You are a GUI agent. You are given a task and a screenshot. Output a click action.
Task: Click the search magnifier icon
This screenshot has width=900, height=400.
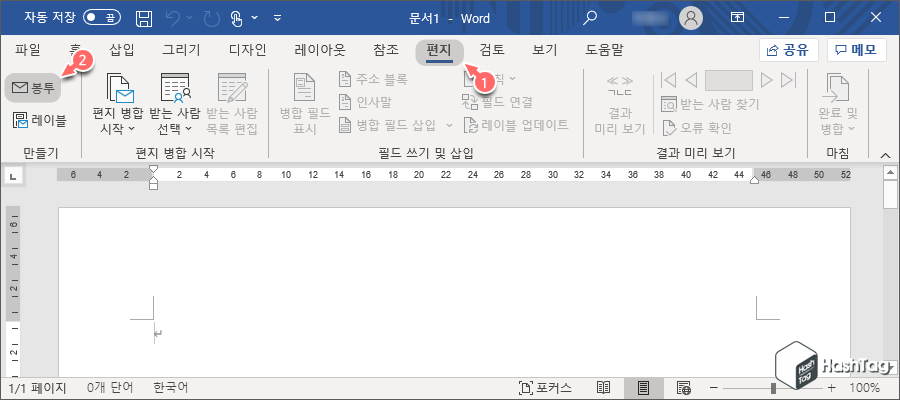(x=589, y=18)
